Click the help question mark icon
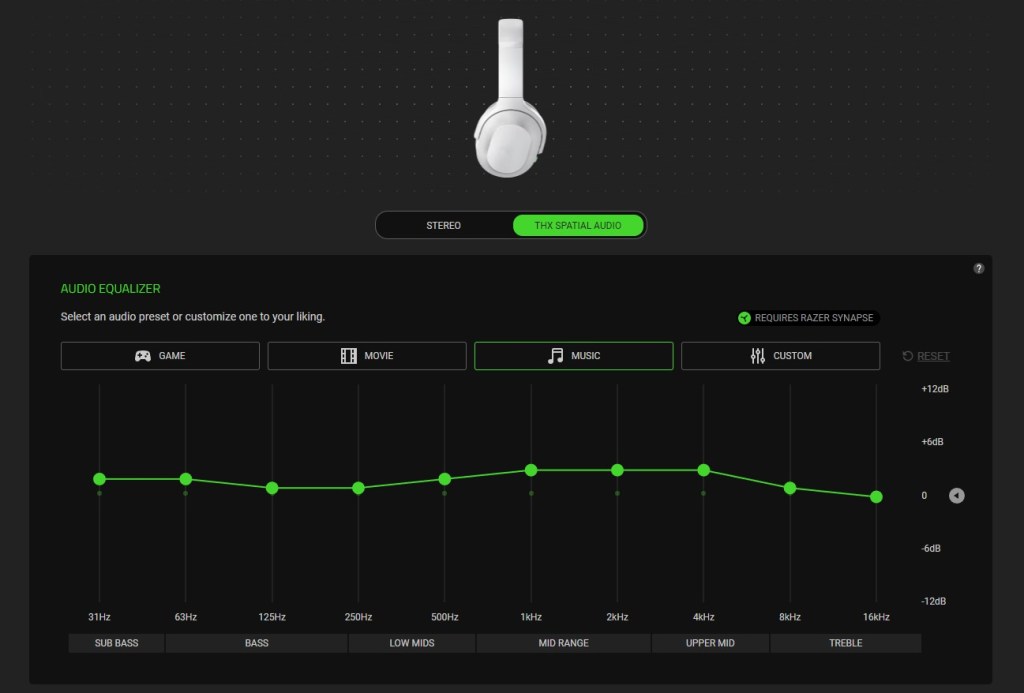 point(978,268)
